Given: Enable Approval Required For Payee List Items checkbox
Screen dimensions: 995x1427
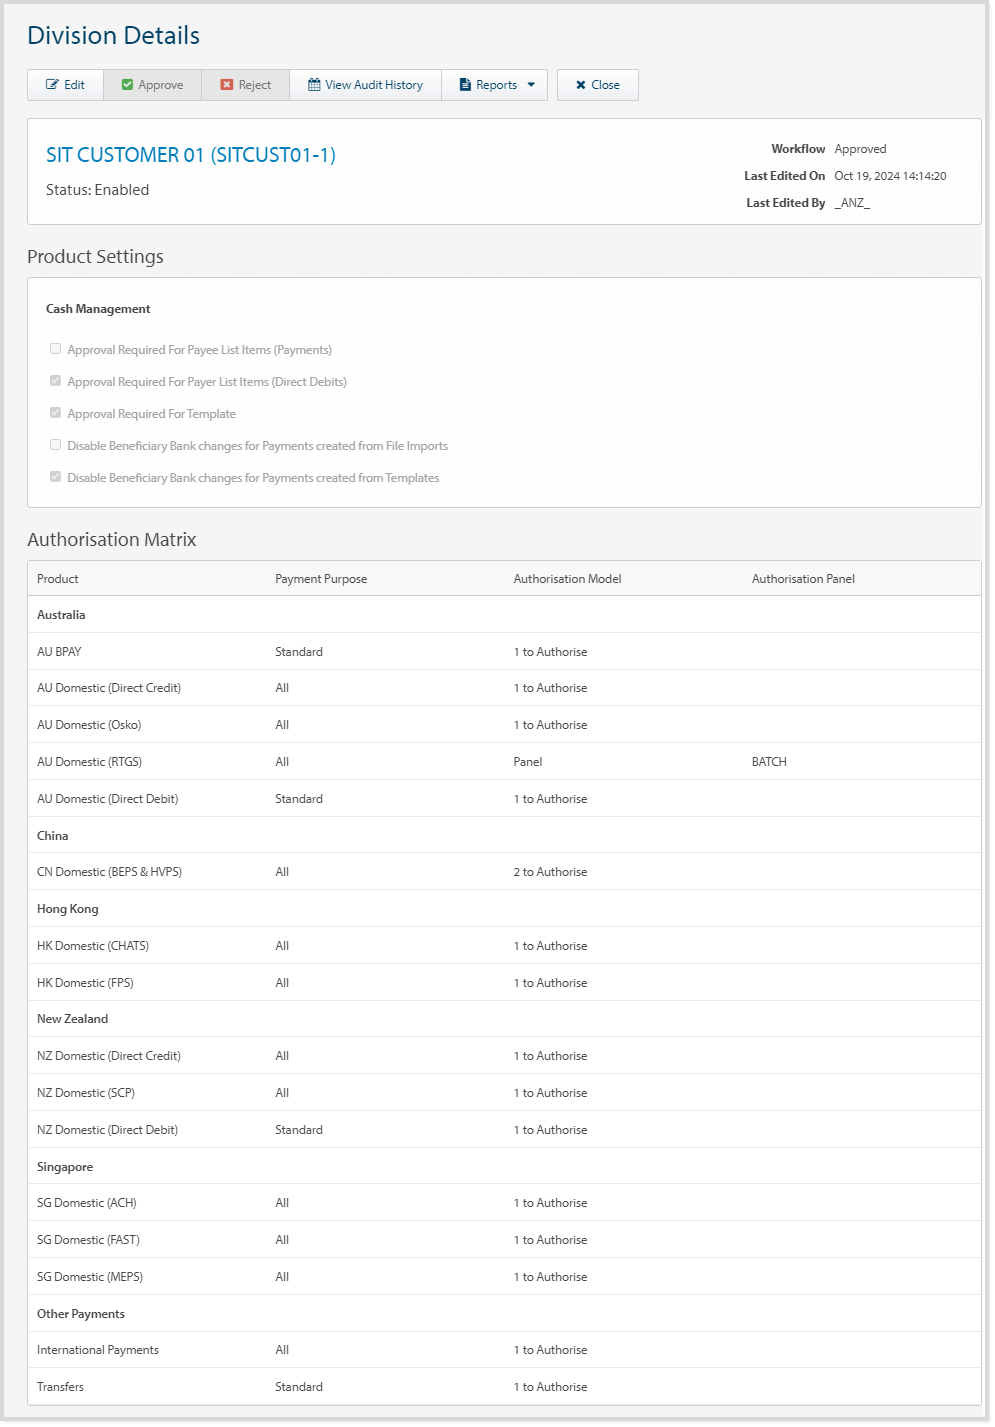Looking at the screenshot, I should [55, 348].
